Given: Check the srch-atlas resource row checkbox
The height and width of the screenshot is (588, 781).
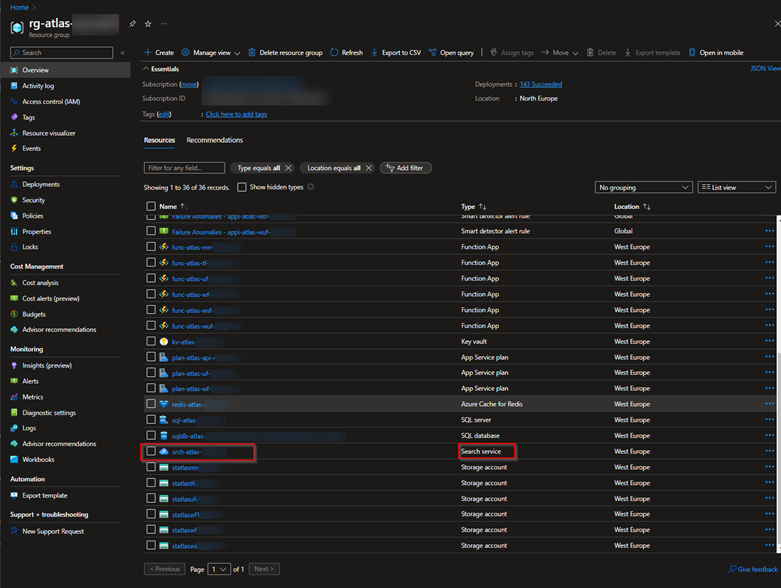Looking at the screenshot, I should pos(151,452).
